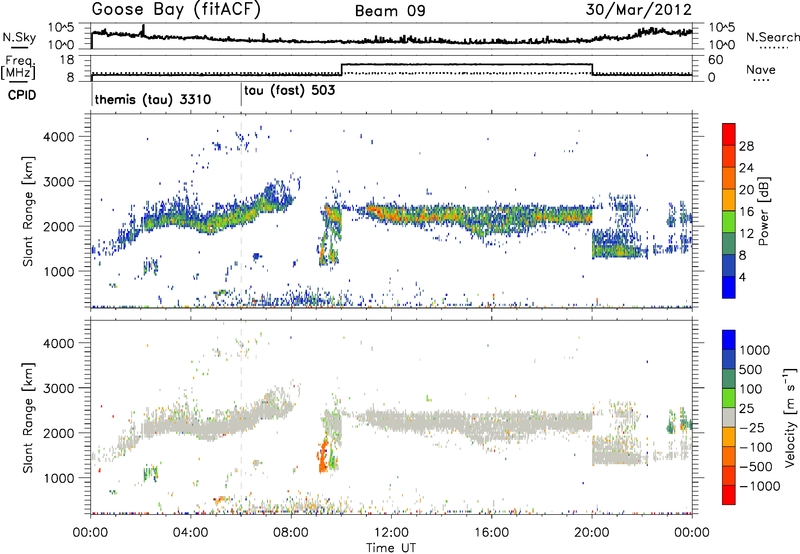Click the '18' frequency axis tick label
The image size is (800, 554).
(66, 60)
